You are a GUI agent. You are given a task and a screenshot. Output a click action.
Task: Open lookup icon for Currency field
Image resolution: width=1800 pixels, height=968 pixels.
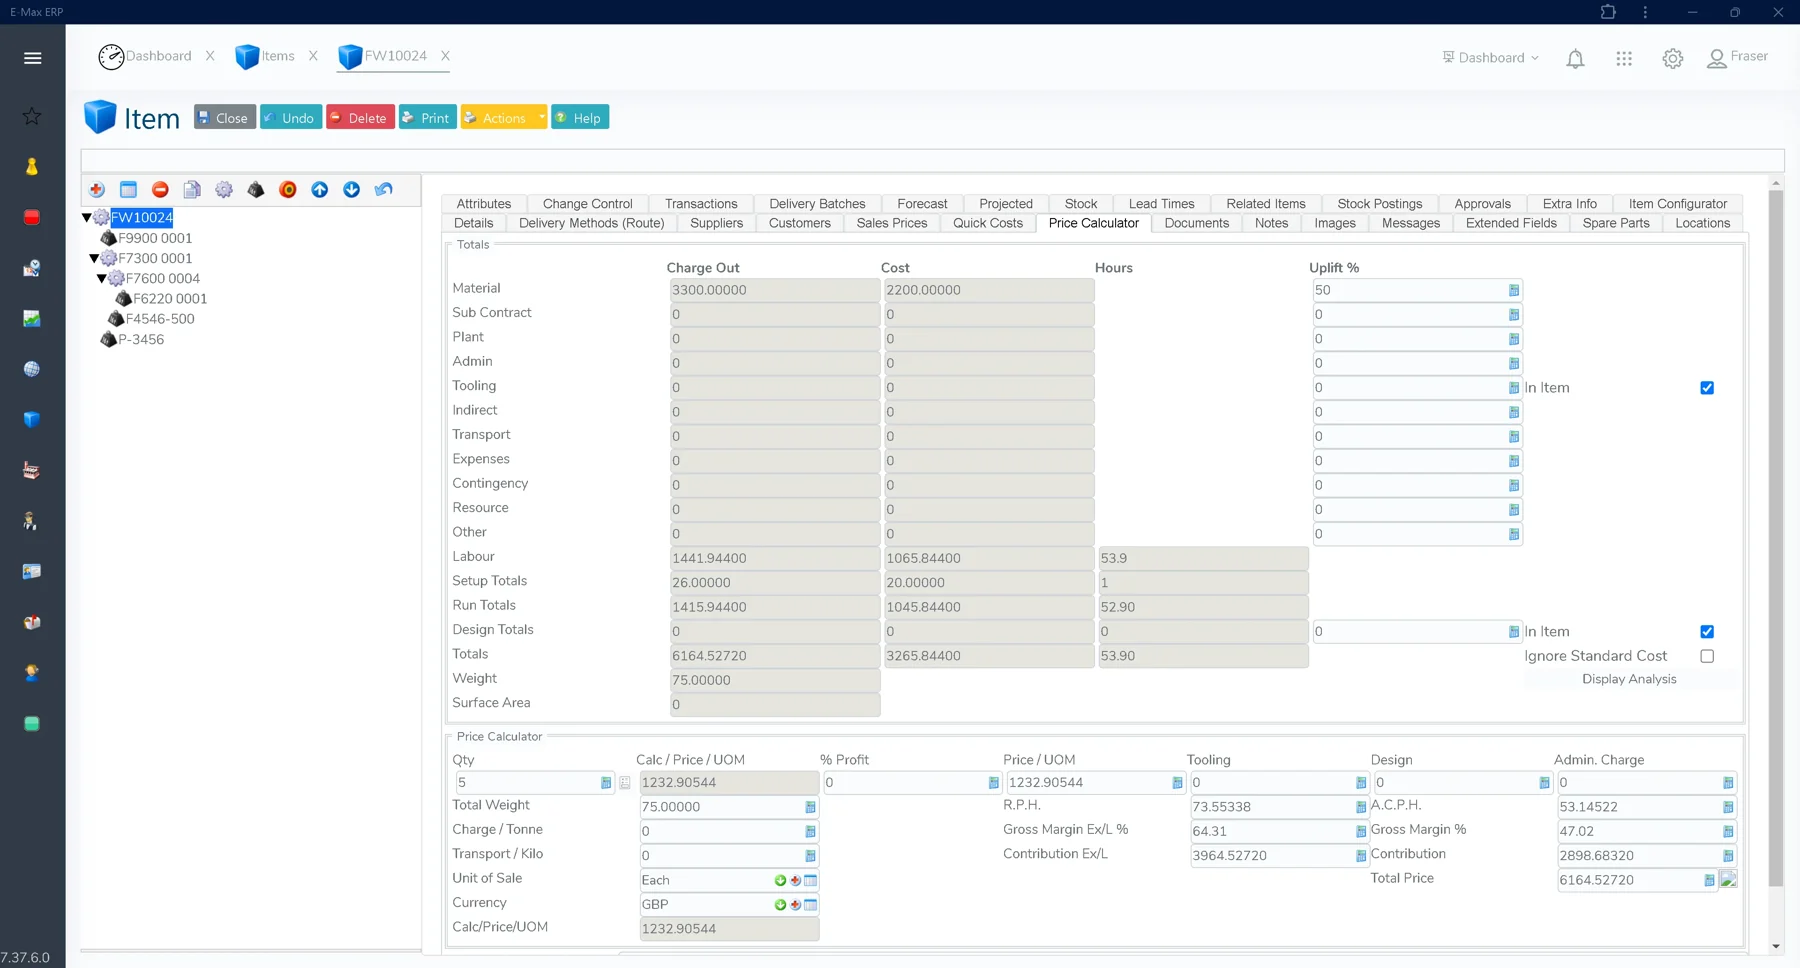tap(811, 905)
